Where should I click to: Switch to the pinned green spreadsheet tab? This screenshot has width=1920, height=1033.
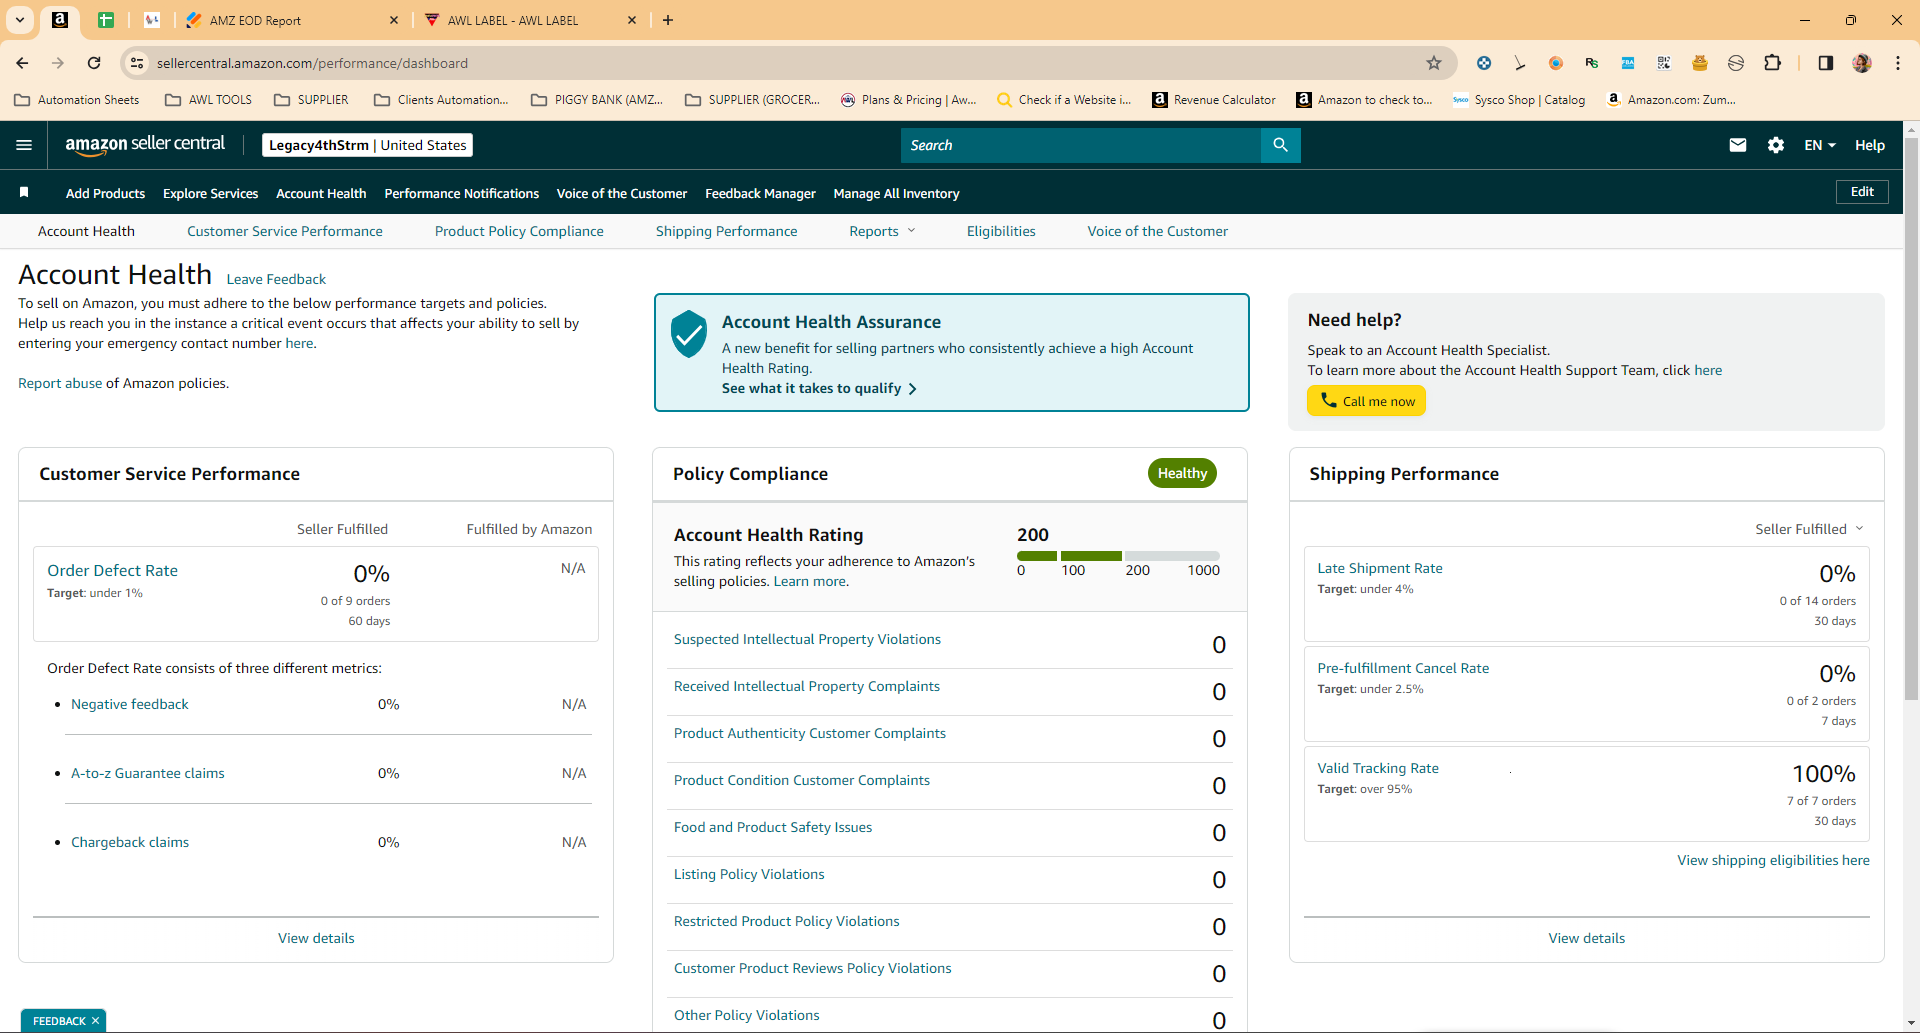106,20
